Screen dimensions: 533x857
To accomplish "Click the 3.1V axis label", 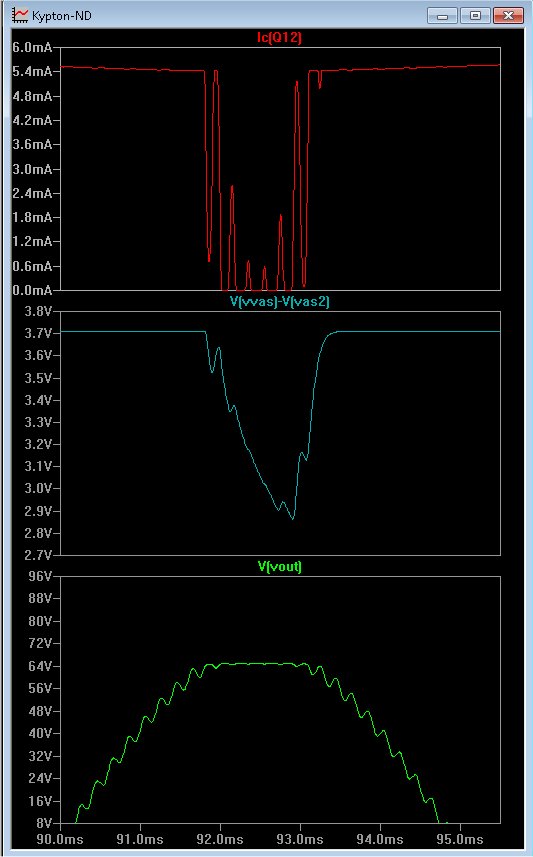I will 38,466.
